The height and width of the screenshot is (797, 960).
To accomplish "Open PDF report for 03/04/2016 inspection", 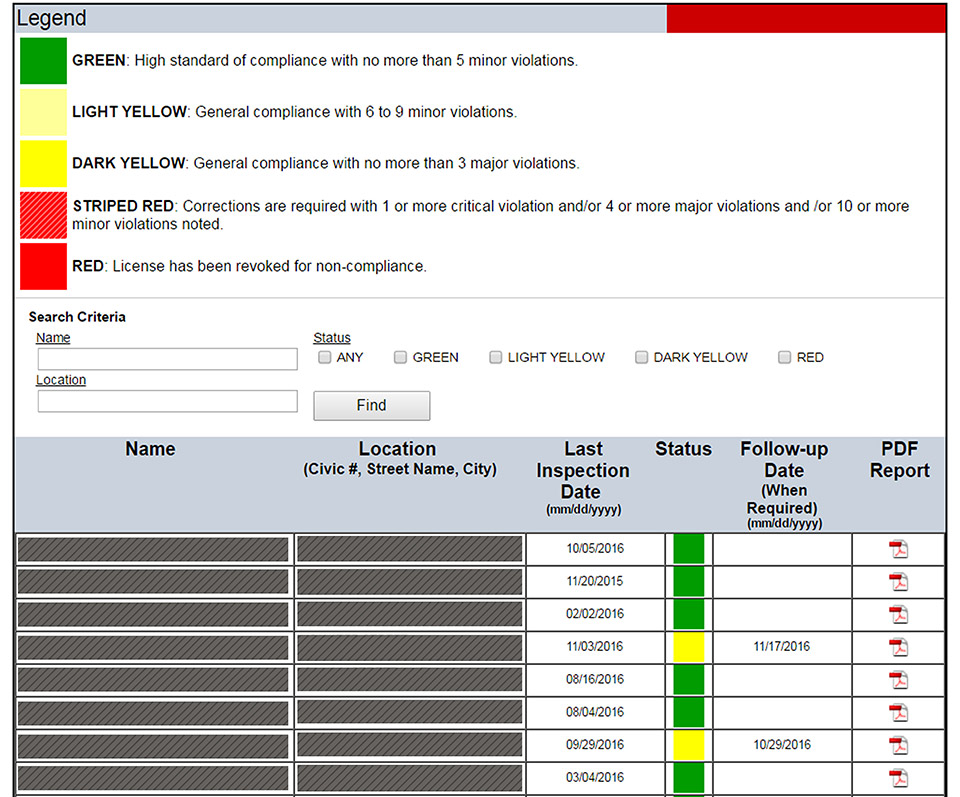I will [x=898, y=778].
